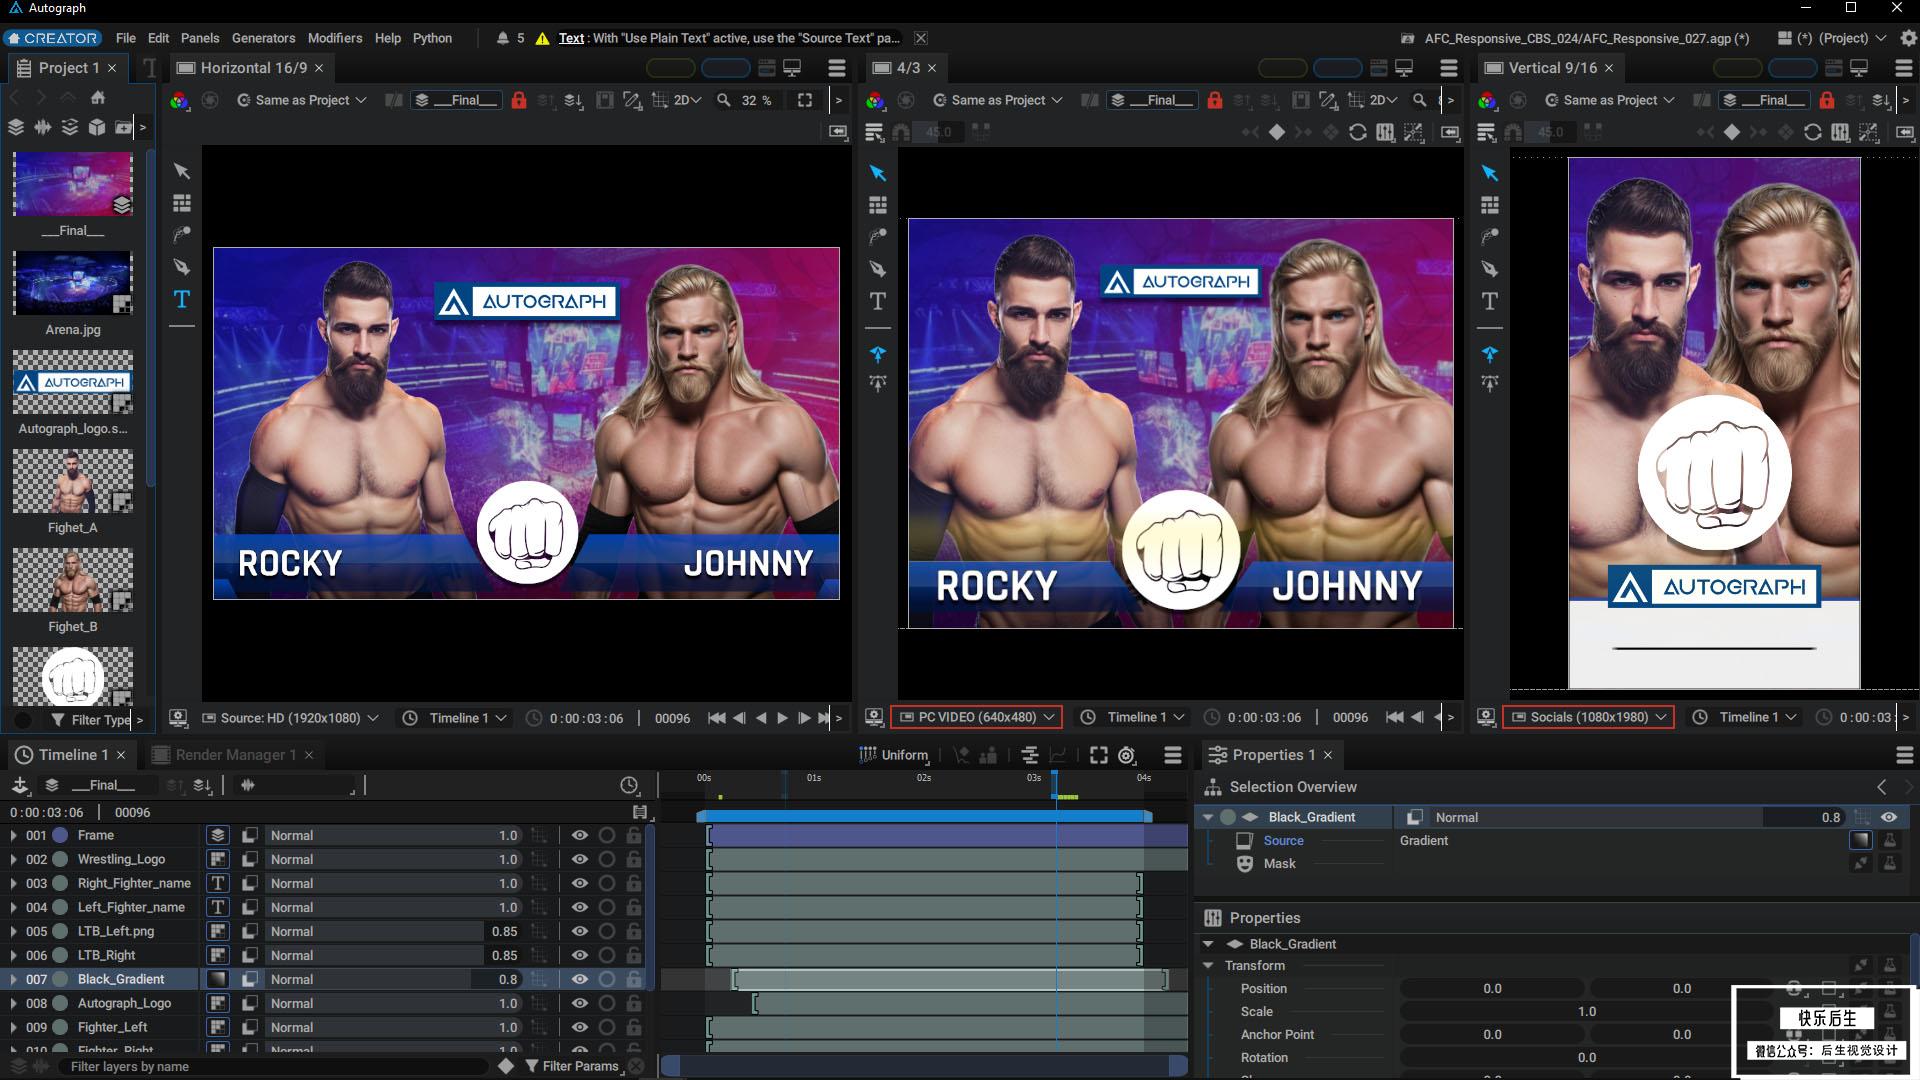Screen dimensions: 1920x1080
Task: Click the zoom magnifier icon in Horizontal viewer
Action: point(724,100)
